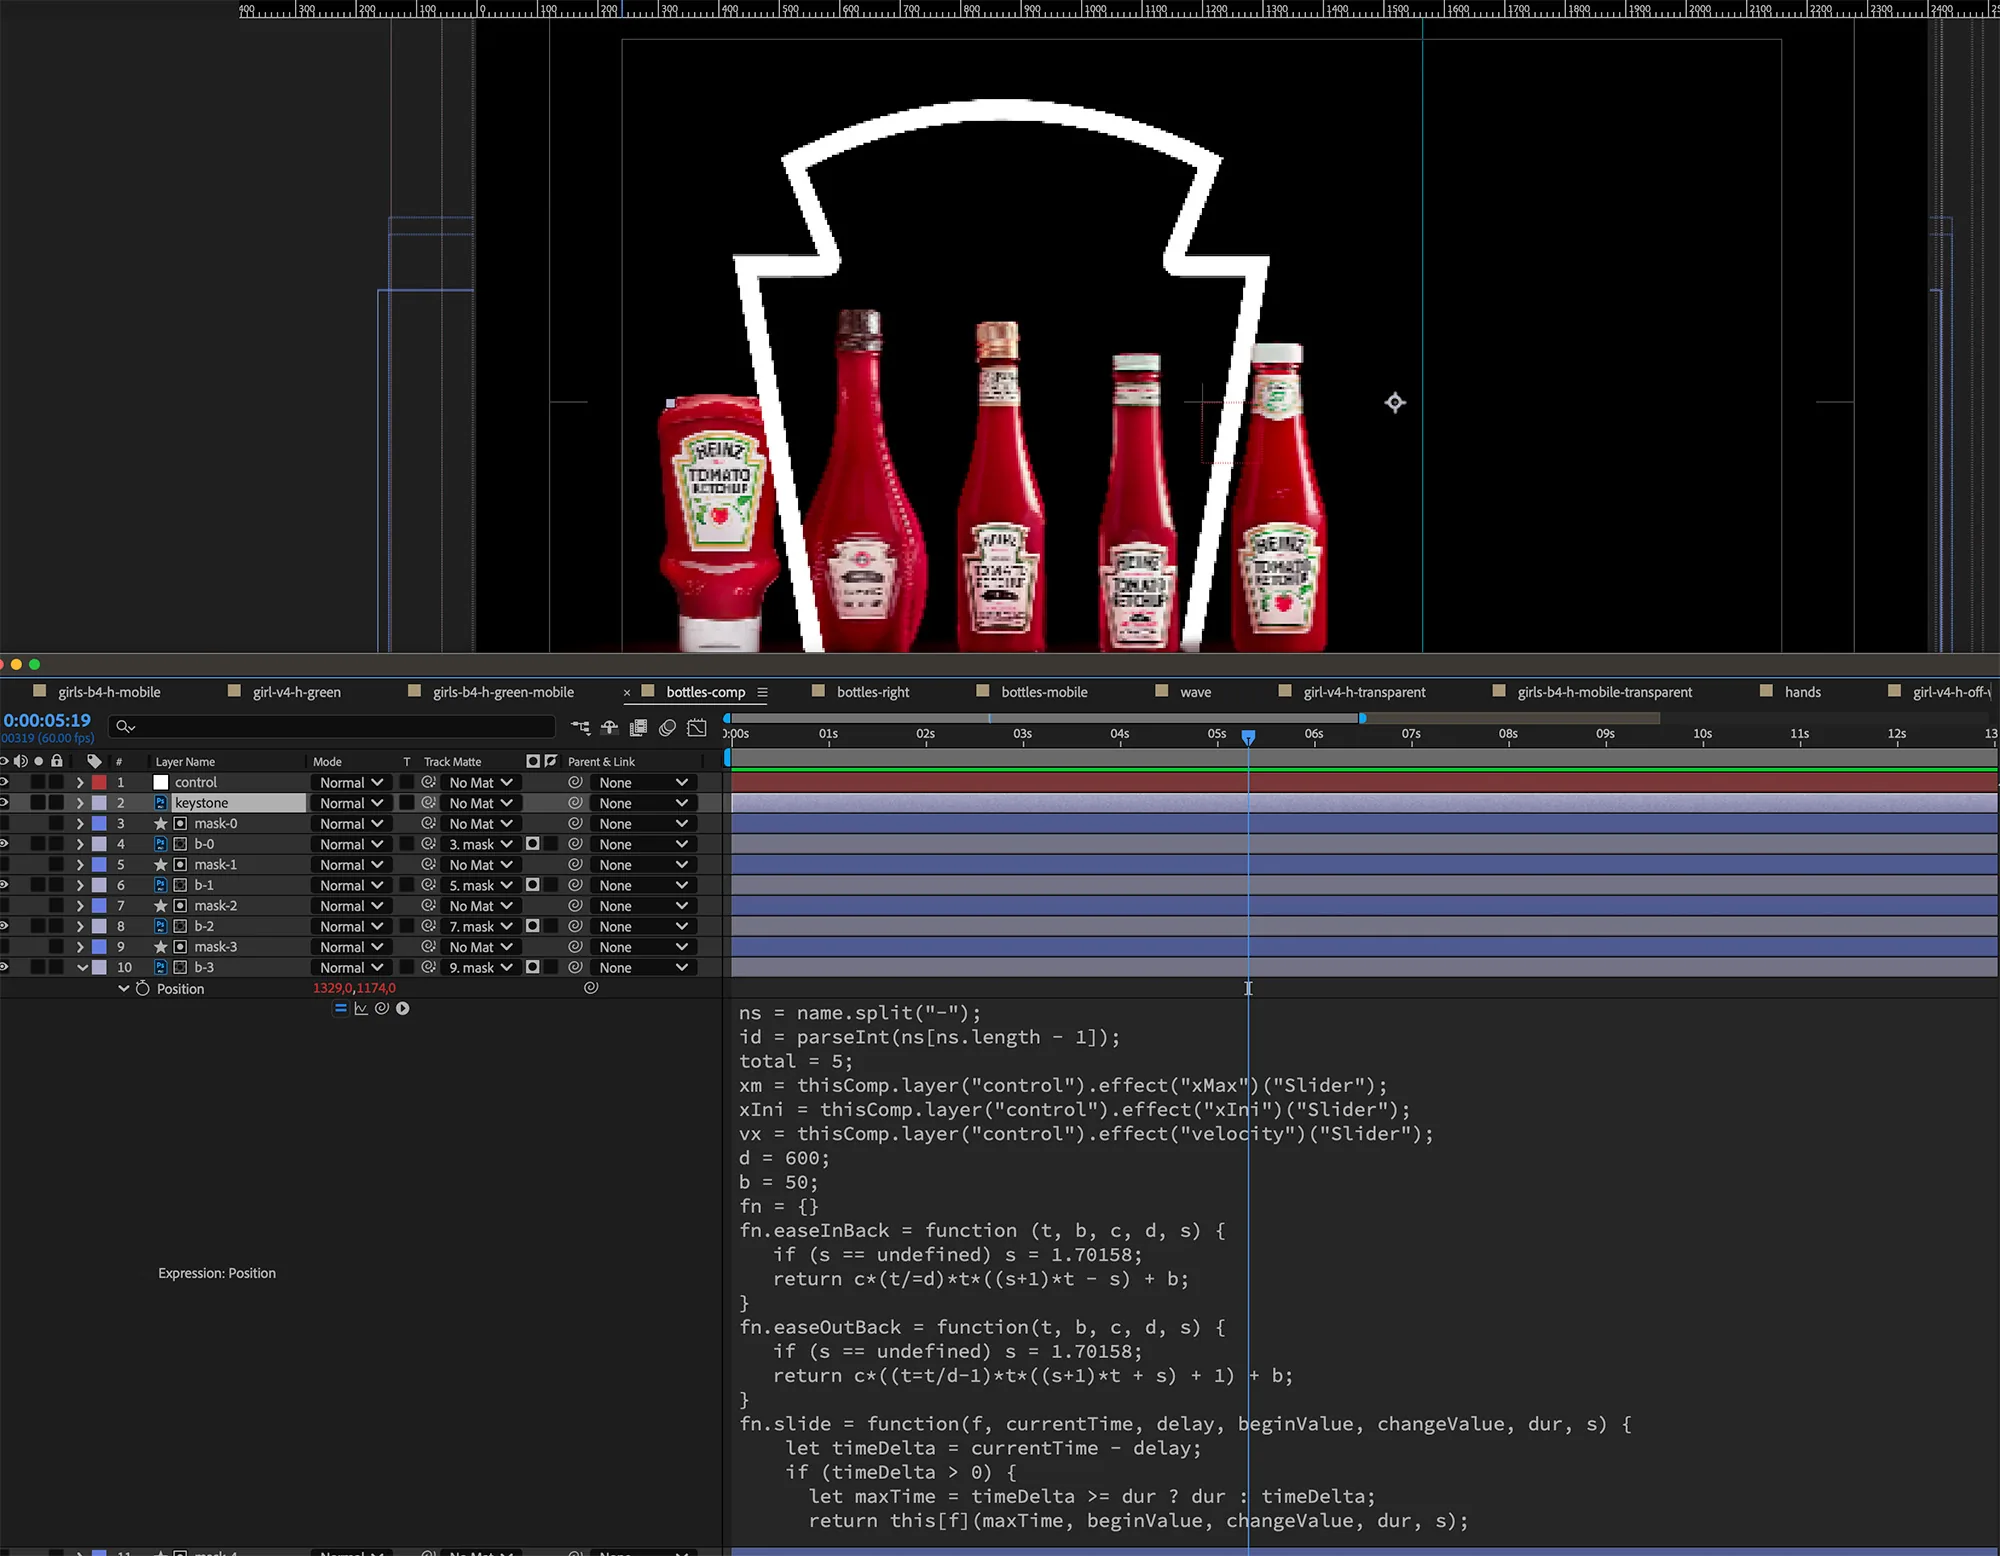Click the Position stopwatch icon
The image size is (2000, 1556).
142,988
